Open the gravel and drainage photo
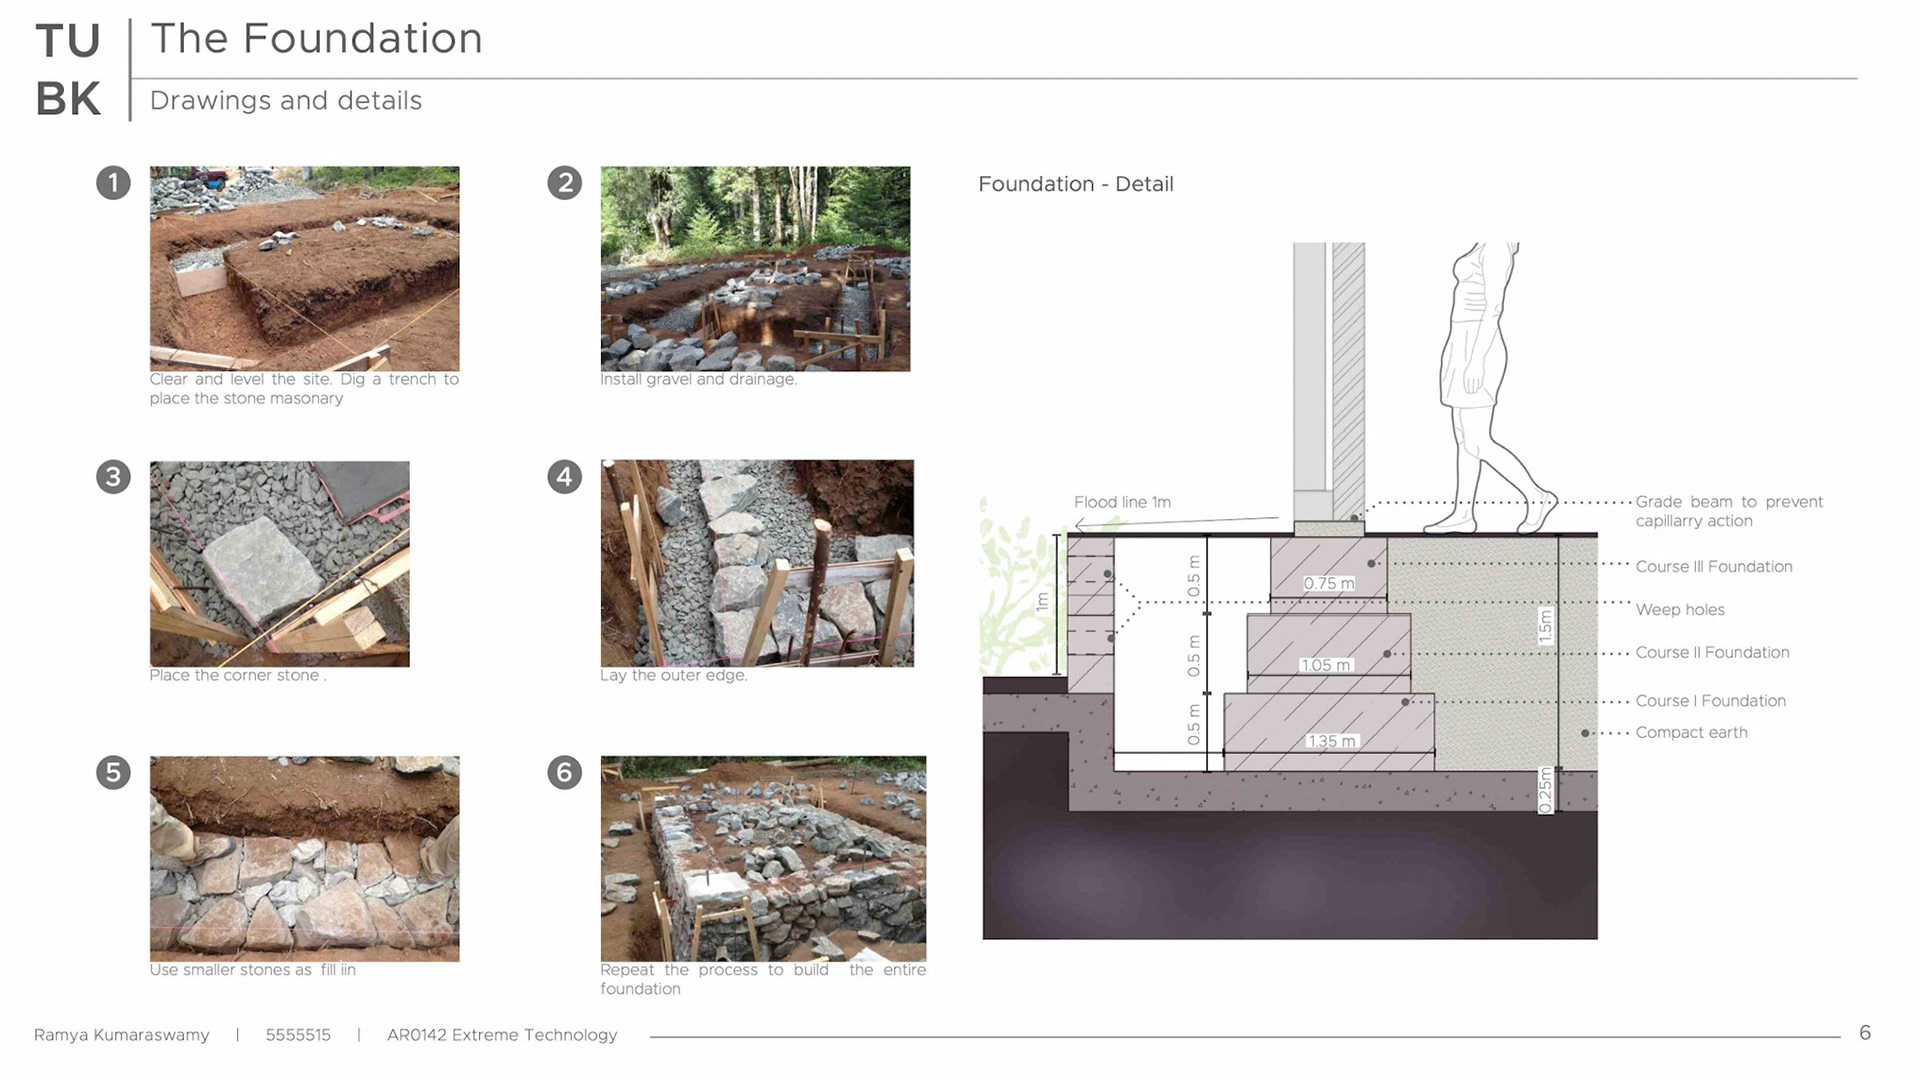 (x=755, y=268)
